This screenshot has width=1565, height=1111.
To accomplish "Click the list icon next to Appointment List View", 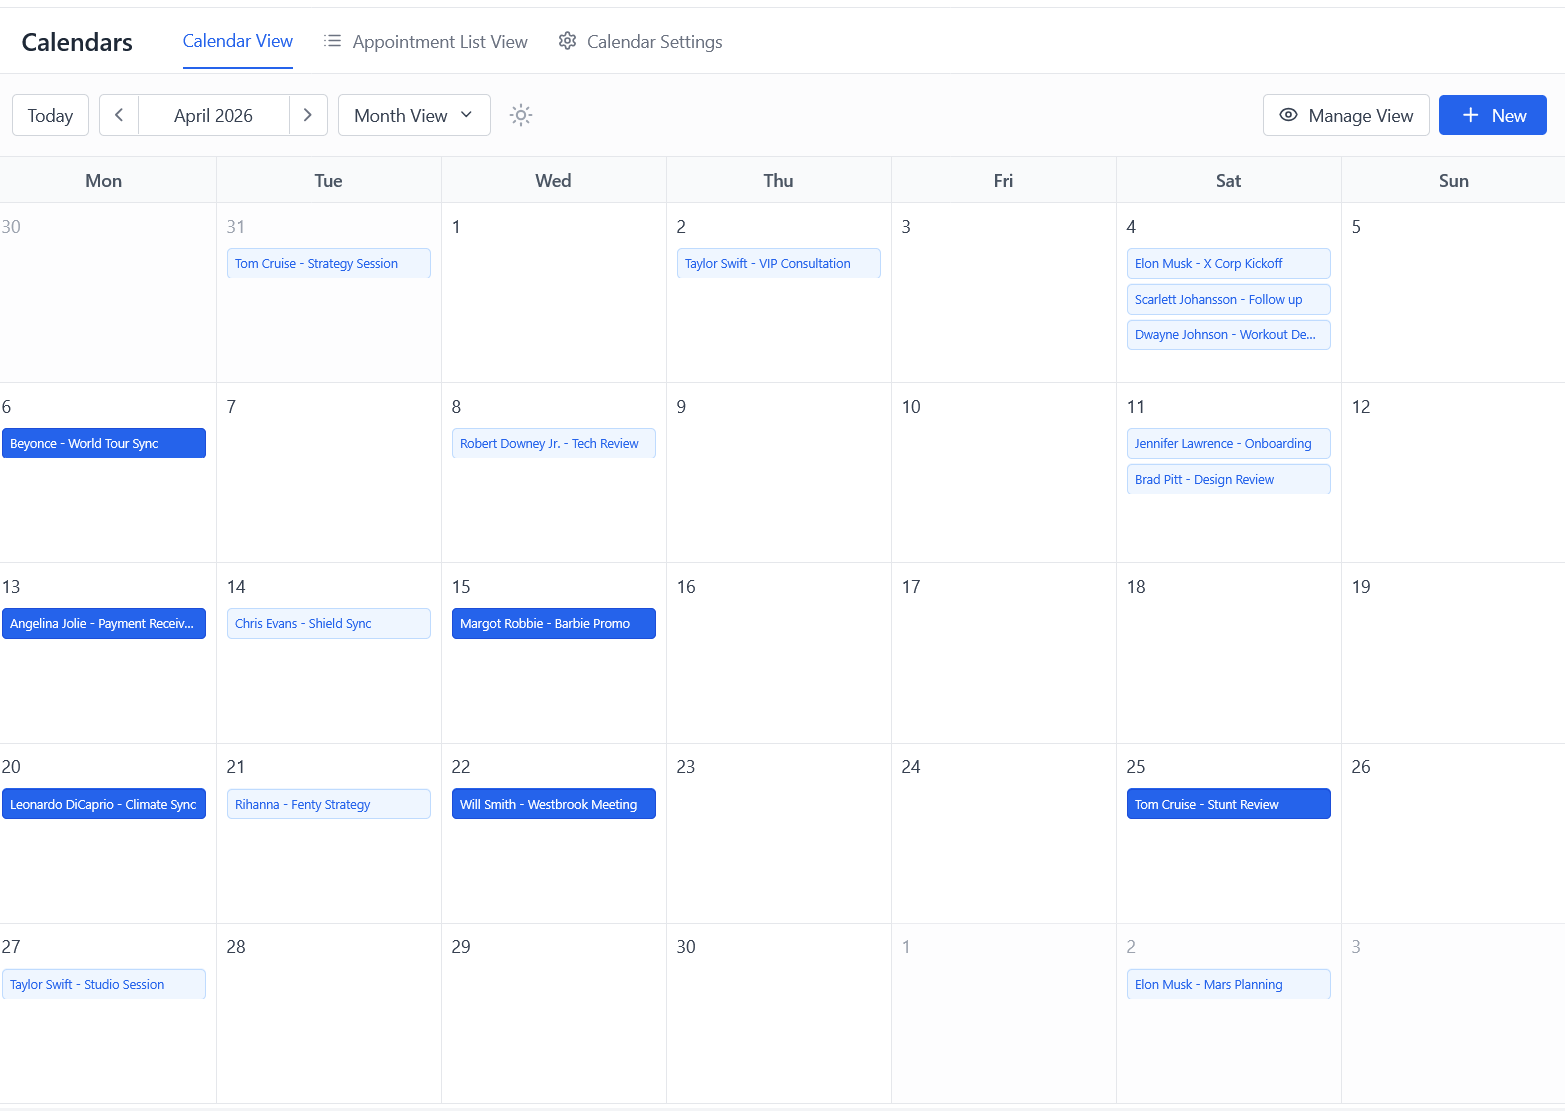I will (332, 40).
